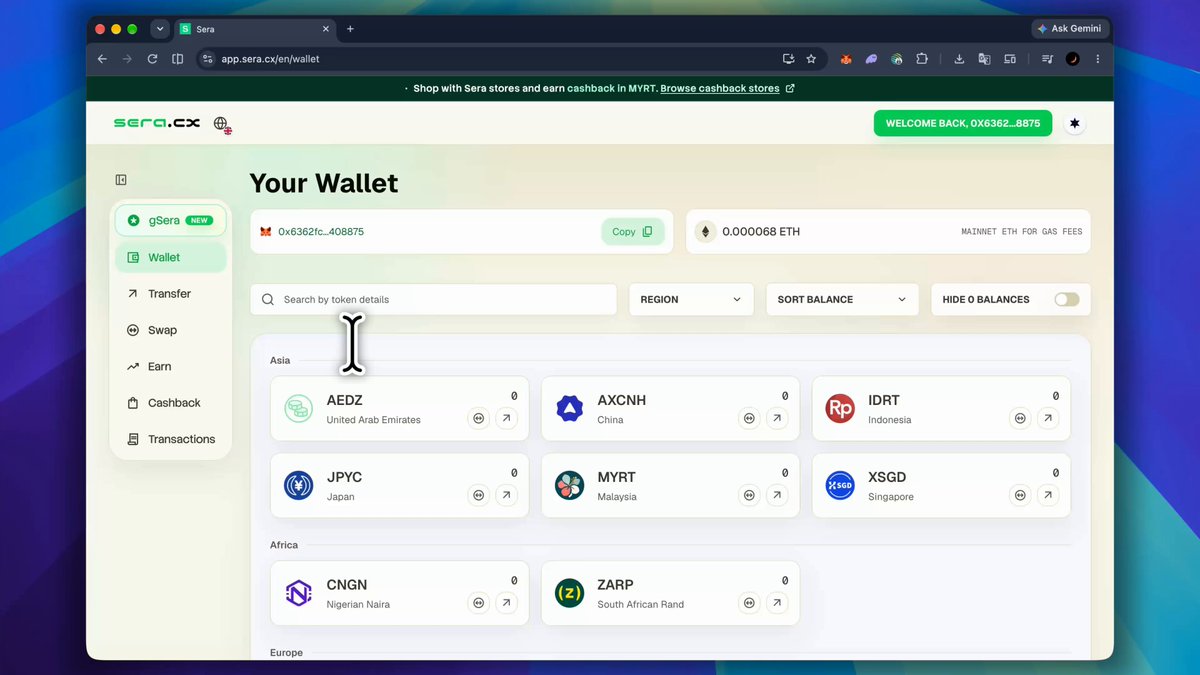Open Earn in the sidebar
Viewport: 1200px width, 675px height.
click(171, 367)
